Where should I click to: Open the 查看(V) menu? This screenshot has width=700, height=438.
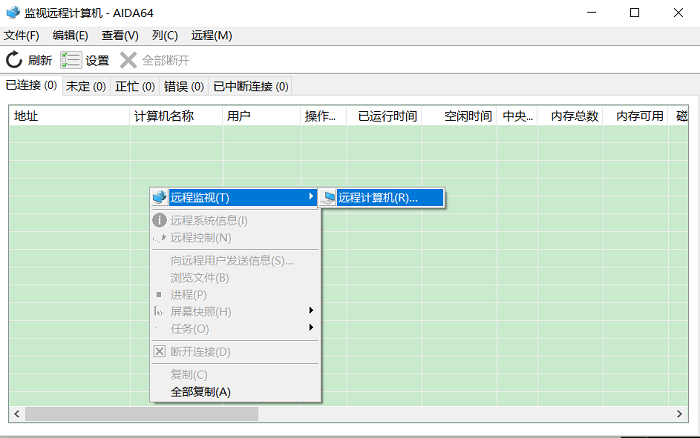120,35
